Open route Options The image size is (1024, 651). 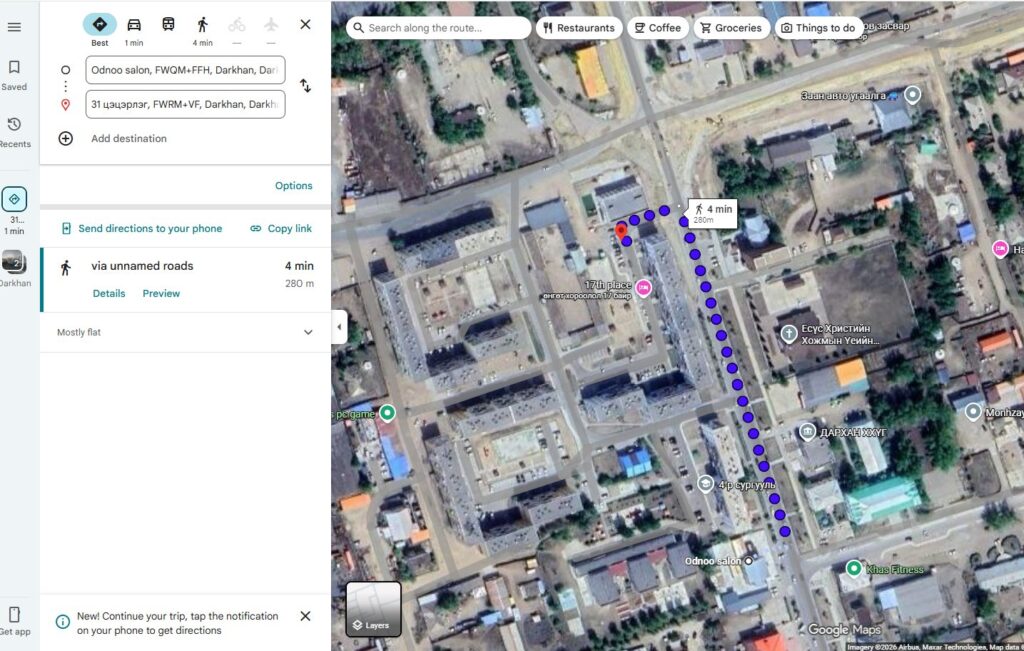coord(293,186)
